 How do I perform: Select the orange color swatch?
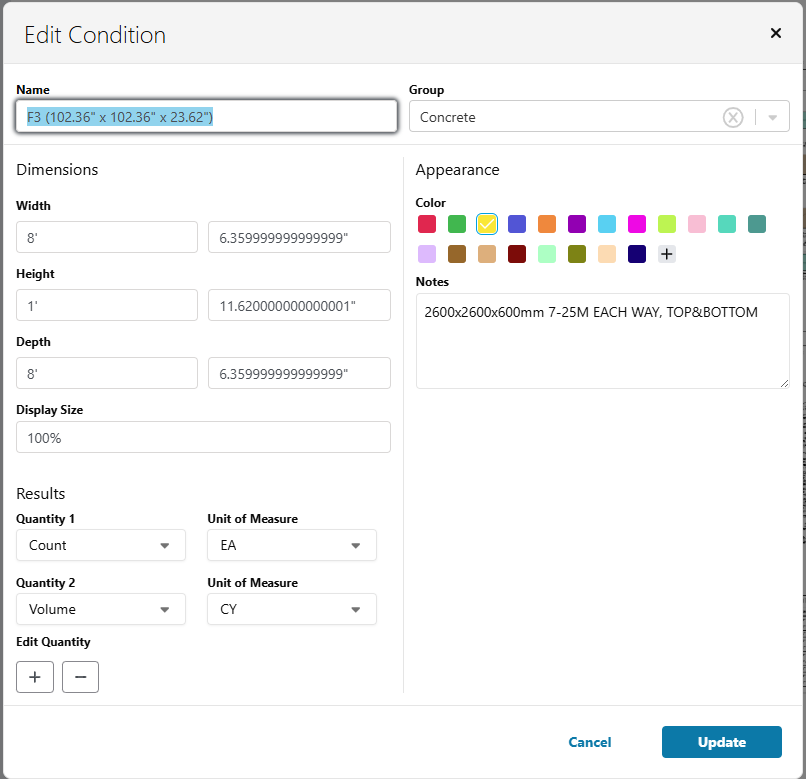[x=547, y=224]
